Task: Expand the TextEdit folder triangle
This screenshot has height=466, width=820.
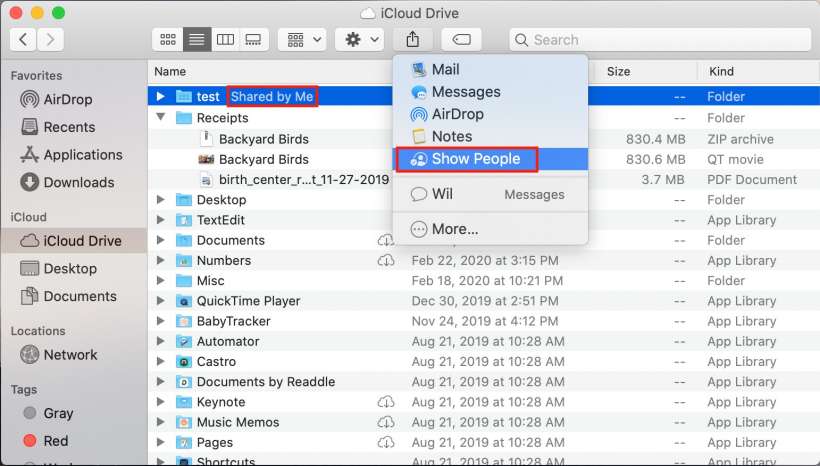Action: click(161, 220)
